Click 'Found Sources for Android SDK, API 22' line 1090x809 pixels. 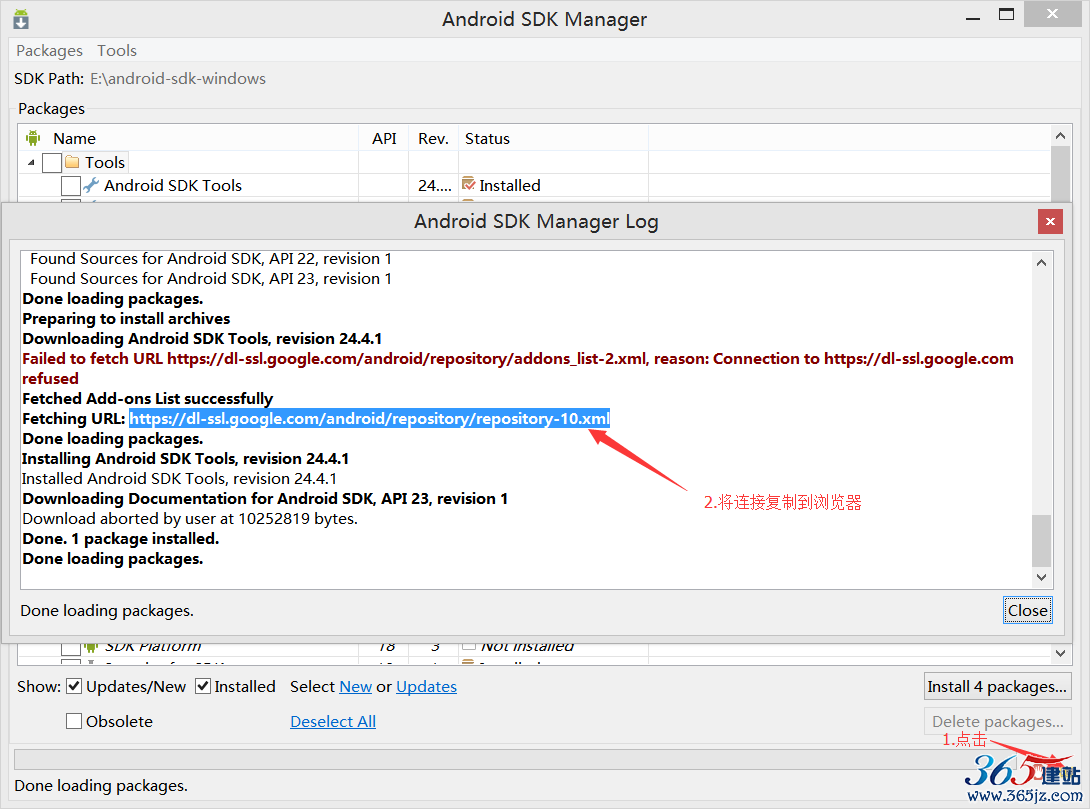(211, 259)
